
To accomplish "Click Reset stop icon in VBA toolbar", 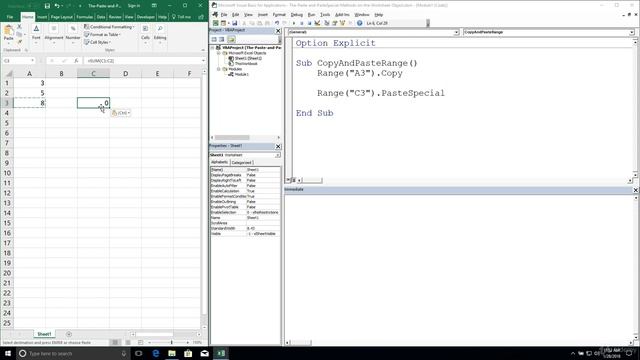I will pyautogui.click(x=309, y=23).
